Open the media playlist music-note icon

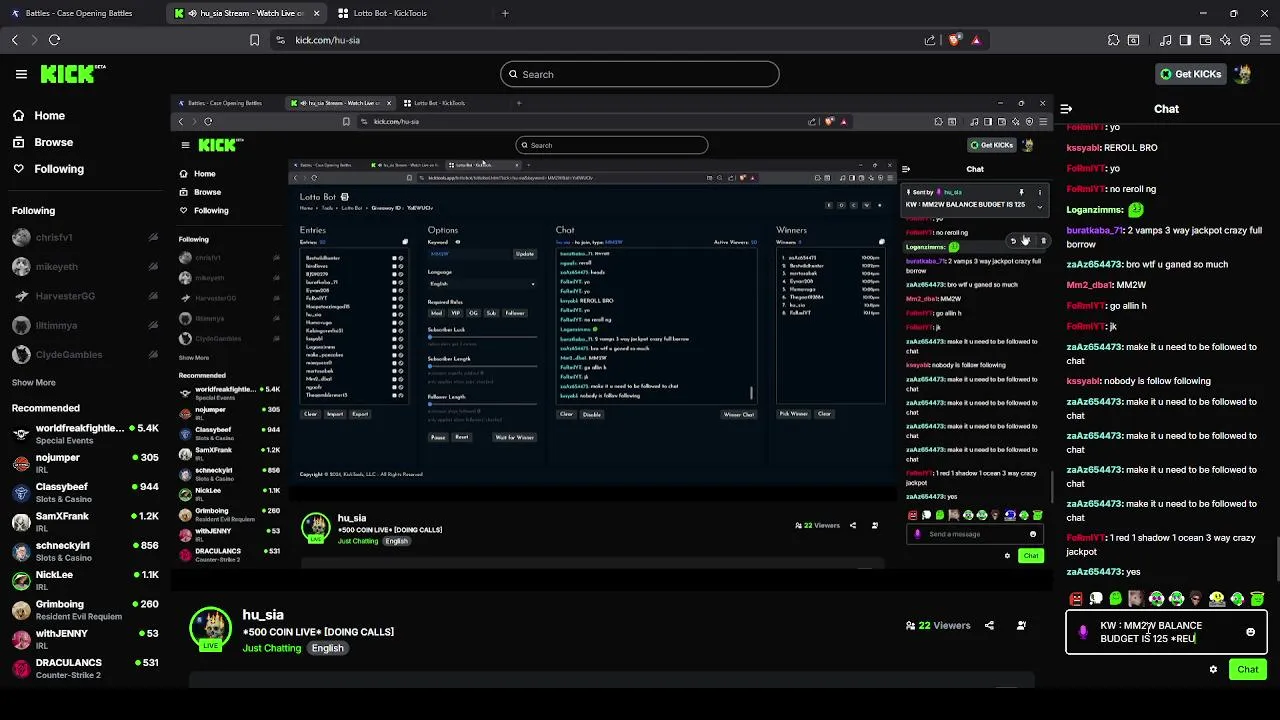click(x=1165, y=40)
